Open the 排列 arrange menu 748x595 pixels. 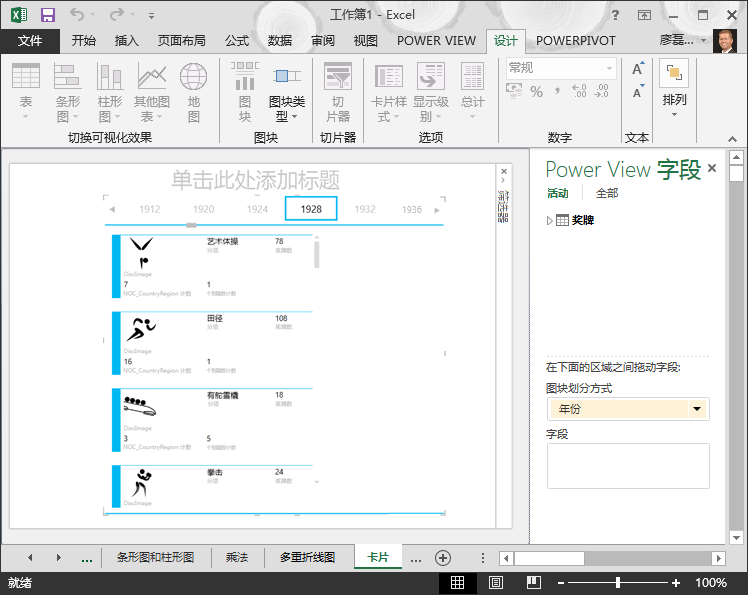tap(674, 89)
